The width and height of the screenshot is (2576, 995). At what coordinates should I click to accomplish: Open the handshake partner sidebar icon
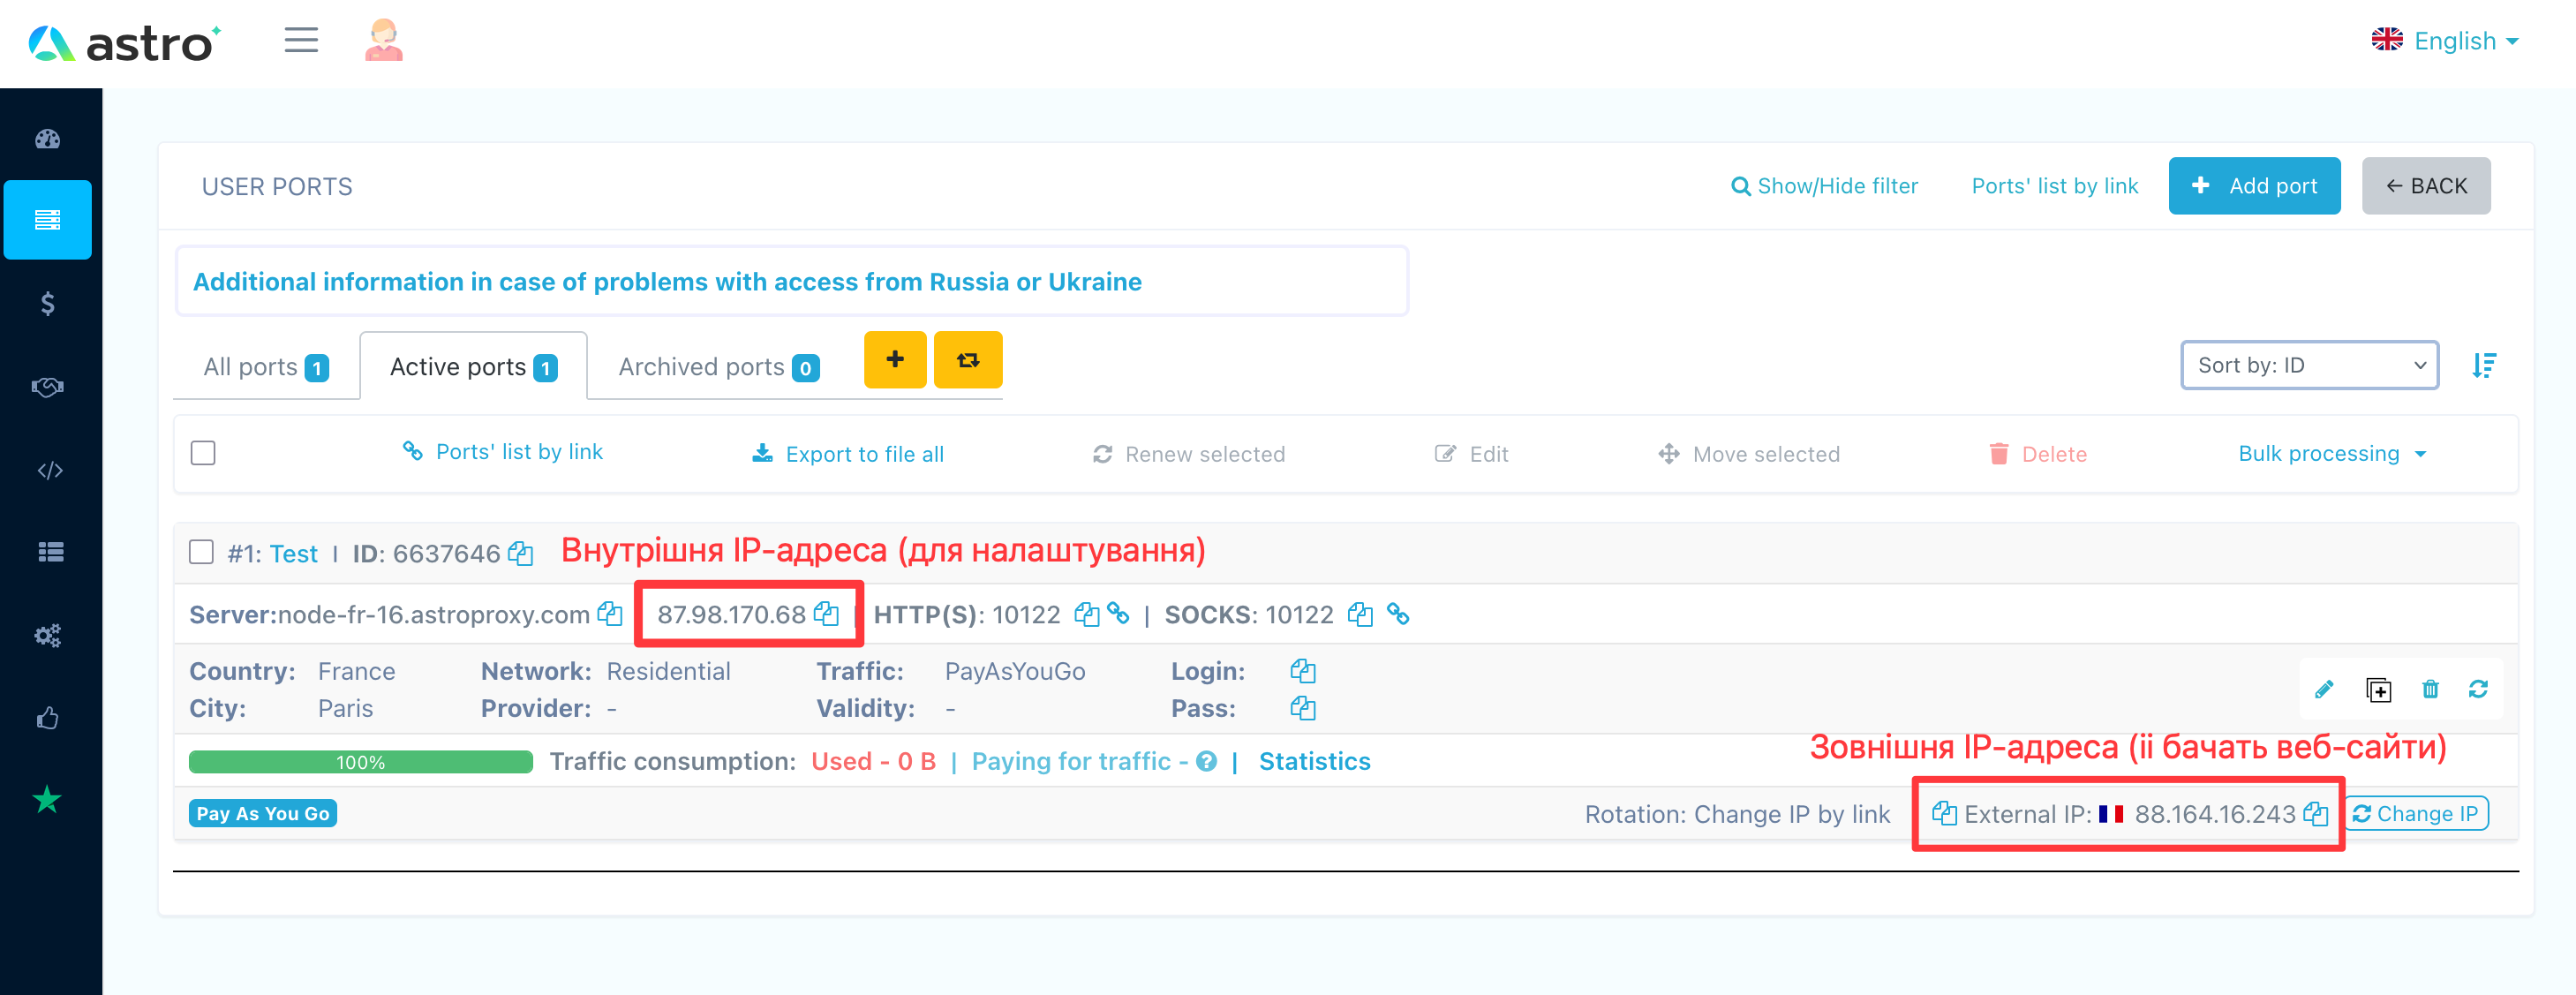coord(48,387)
